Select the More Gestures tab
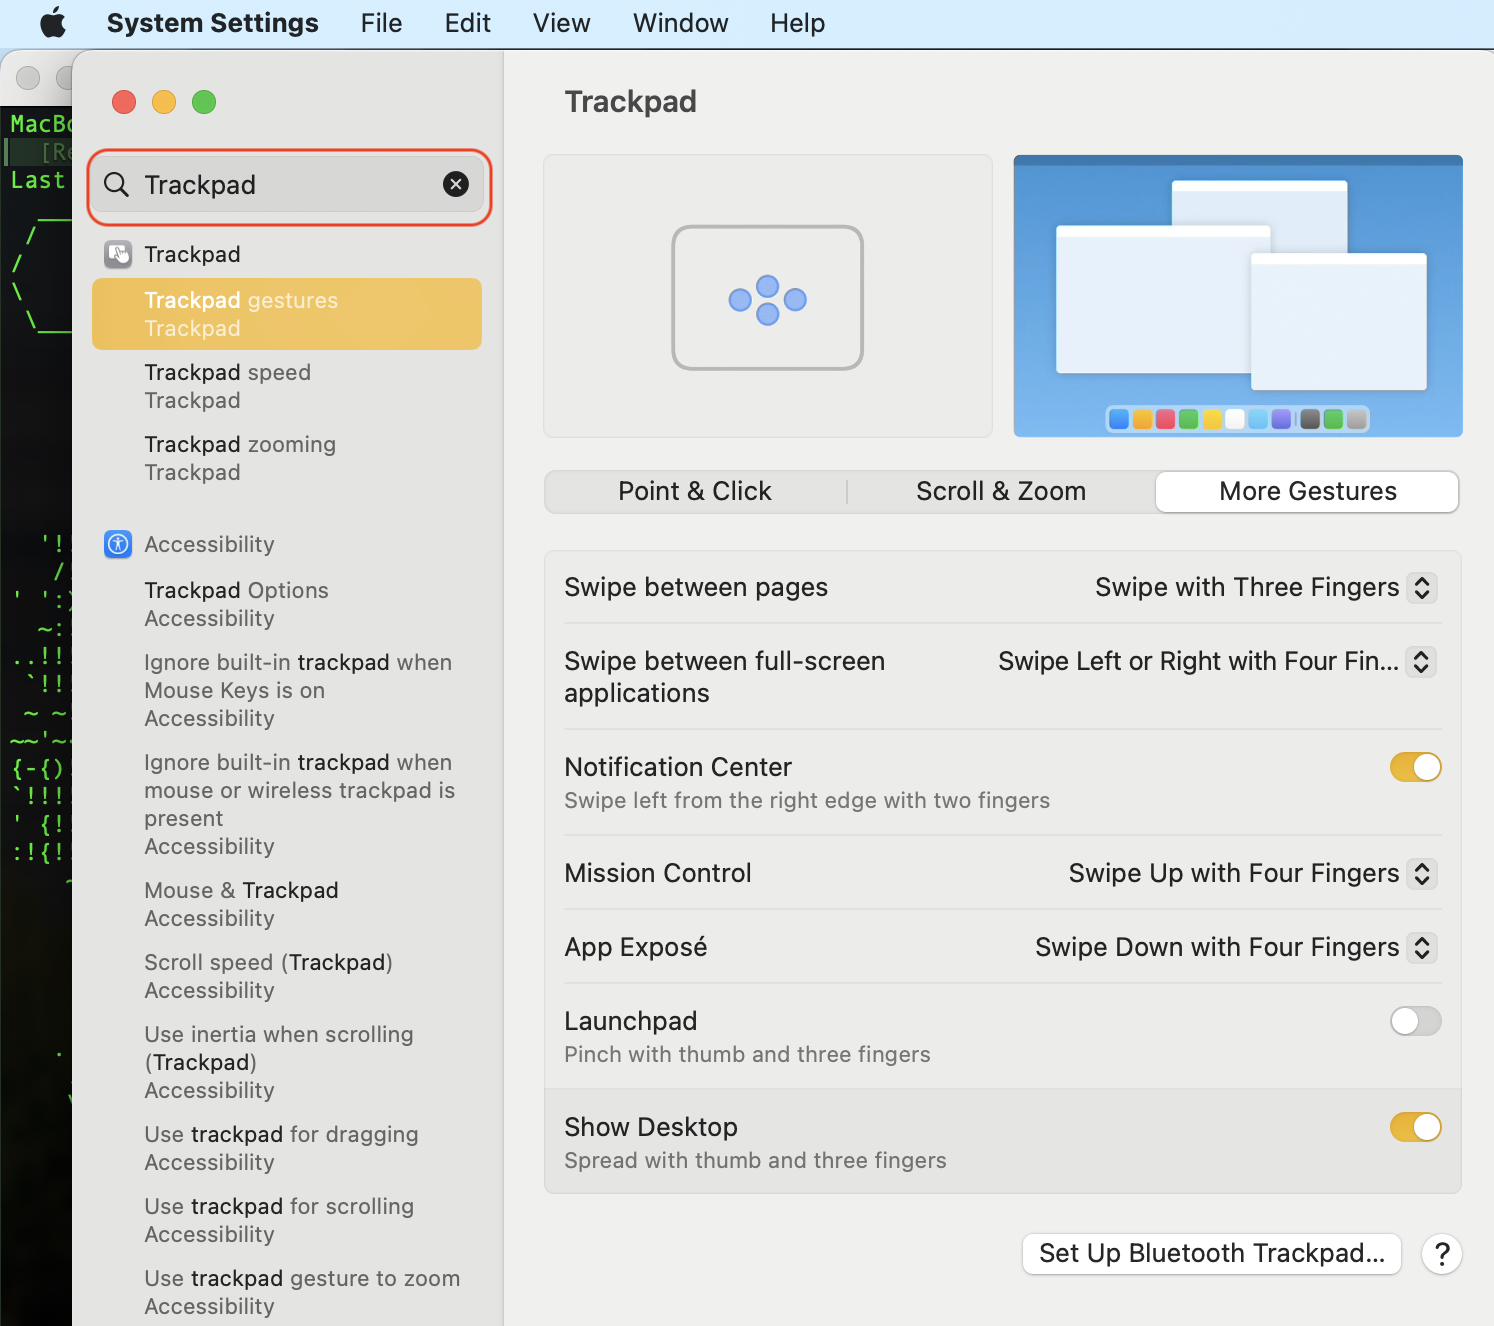1494x1326 pixels. [1308, 491]
